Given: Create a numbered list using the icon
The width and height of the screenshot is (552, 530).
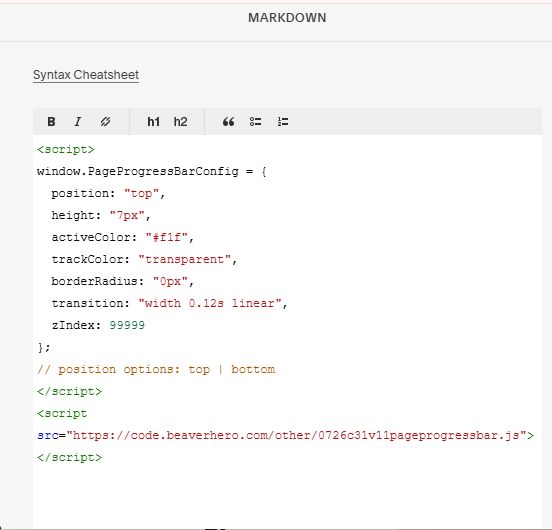Looking at the screenshot, I should coord(283,122).
